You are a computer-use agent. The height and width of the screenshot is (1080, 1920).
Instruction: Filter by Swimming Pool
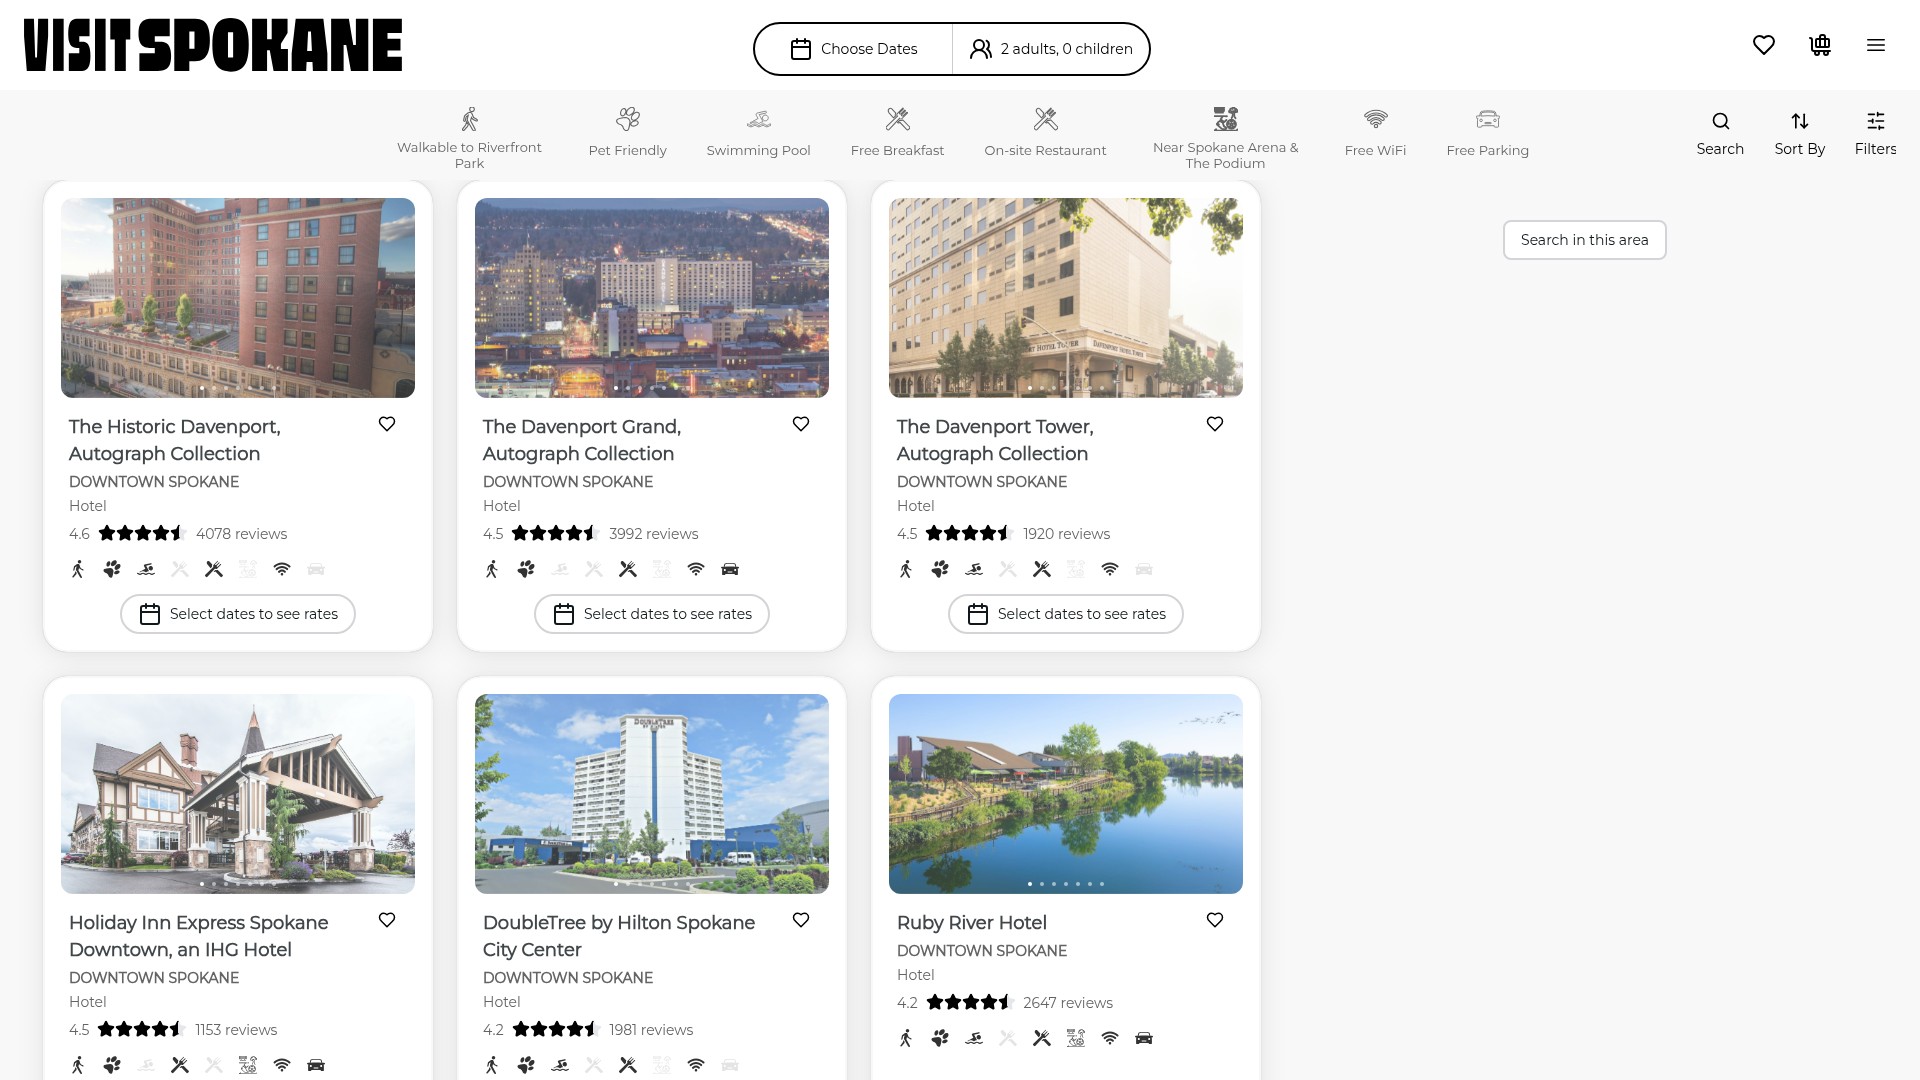[x=758, y=133]
